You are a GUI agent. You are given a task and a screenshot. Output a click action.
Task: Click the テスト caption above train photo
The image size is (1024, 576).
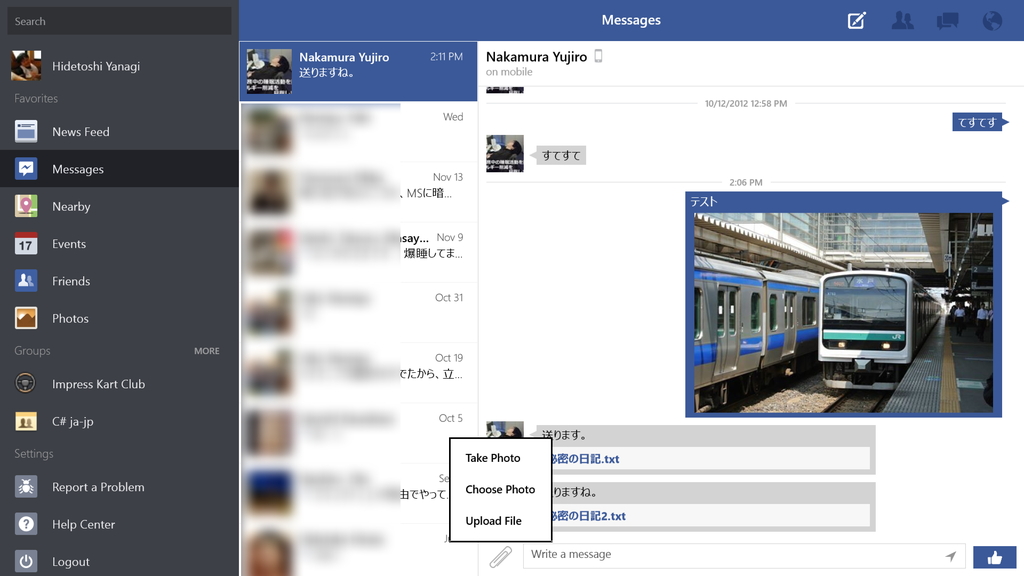point(704,202)
